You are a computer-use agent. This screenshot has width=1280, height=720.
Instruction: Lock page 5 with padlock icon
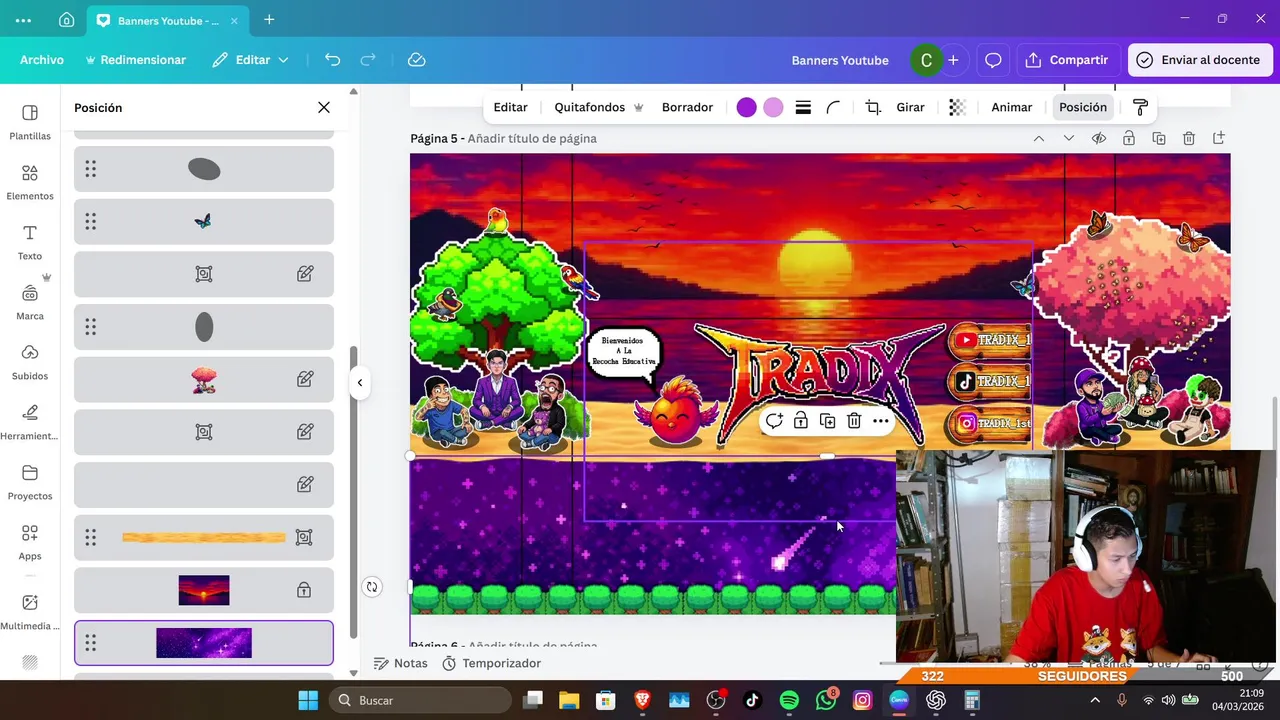coord(1129,138)
